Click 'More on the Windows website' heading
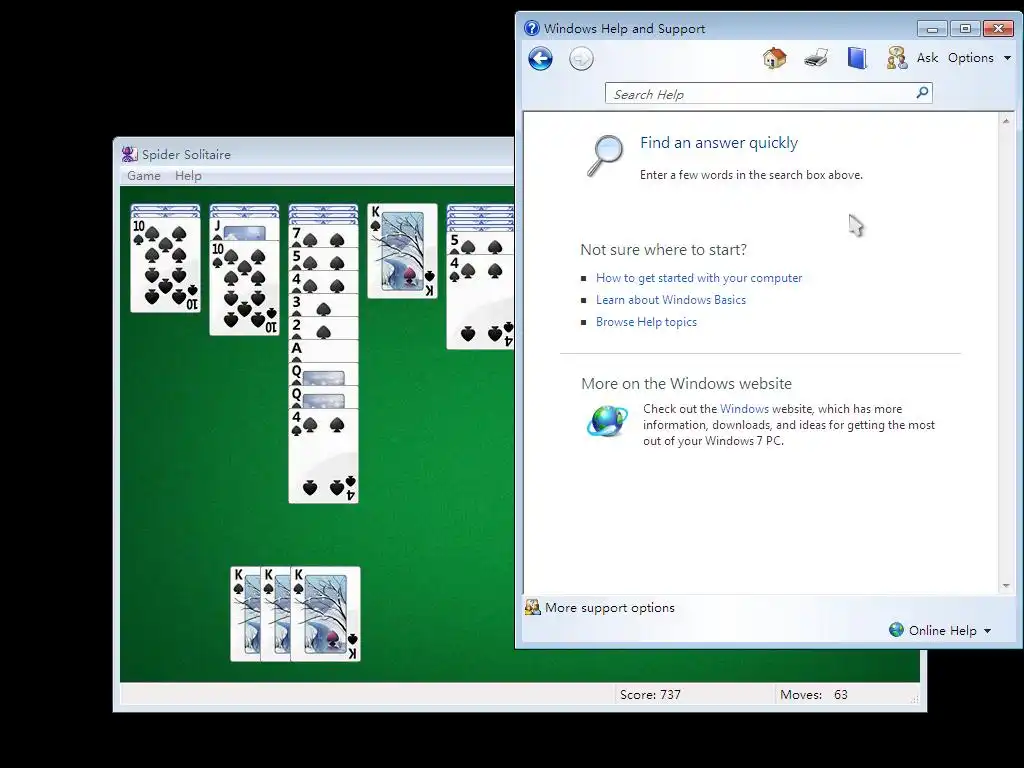 (686, 383)
